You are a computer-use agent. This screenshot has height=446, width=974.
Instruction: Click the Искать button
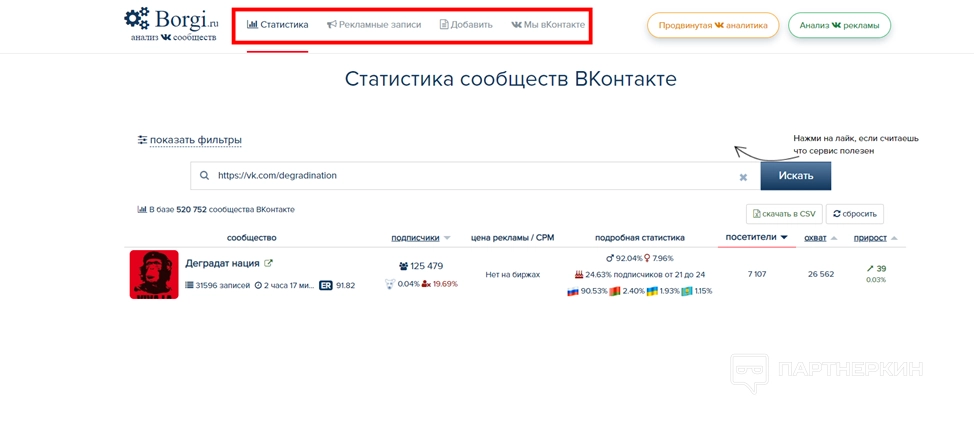point(796,176)
